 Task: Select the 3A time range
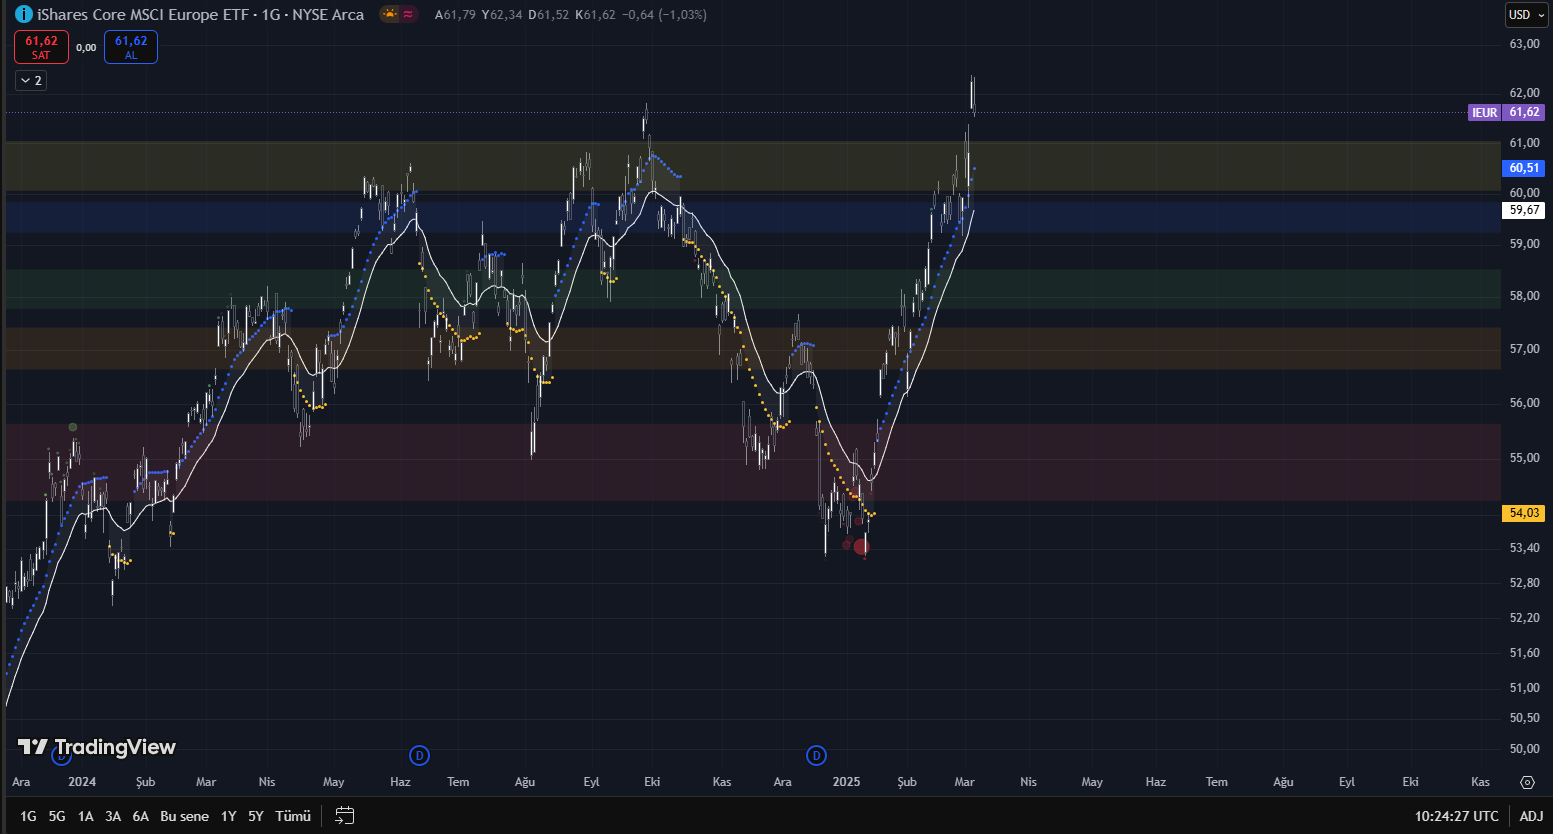point(113,816)
